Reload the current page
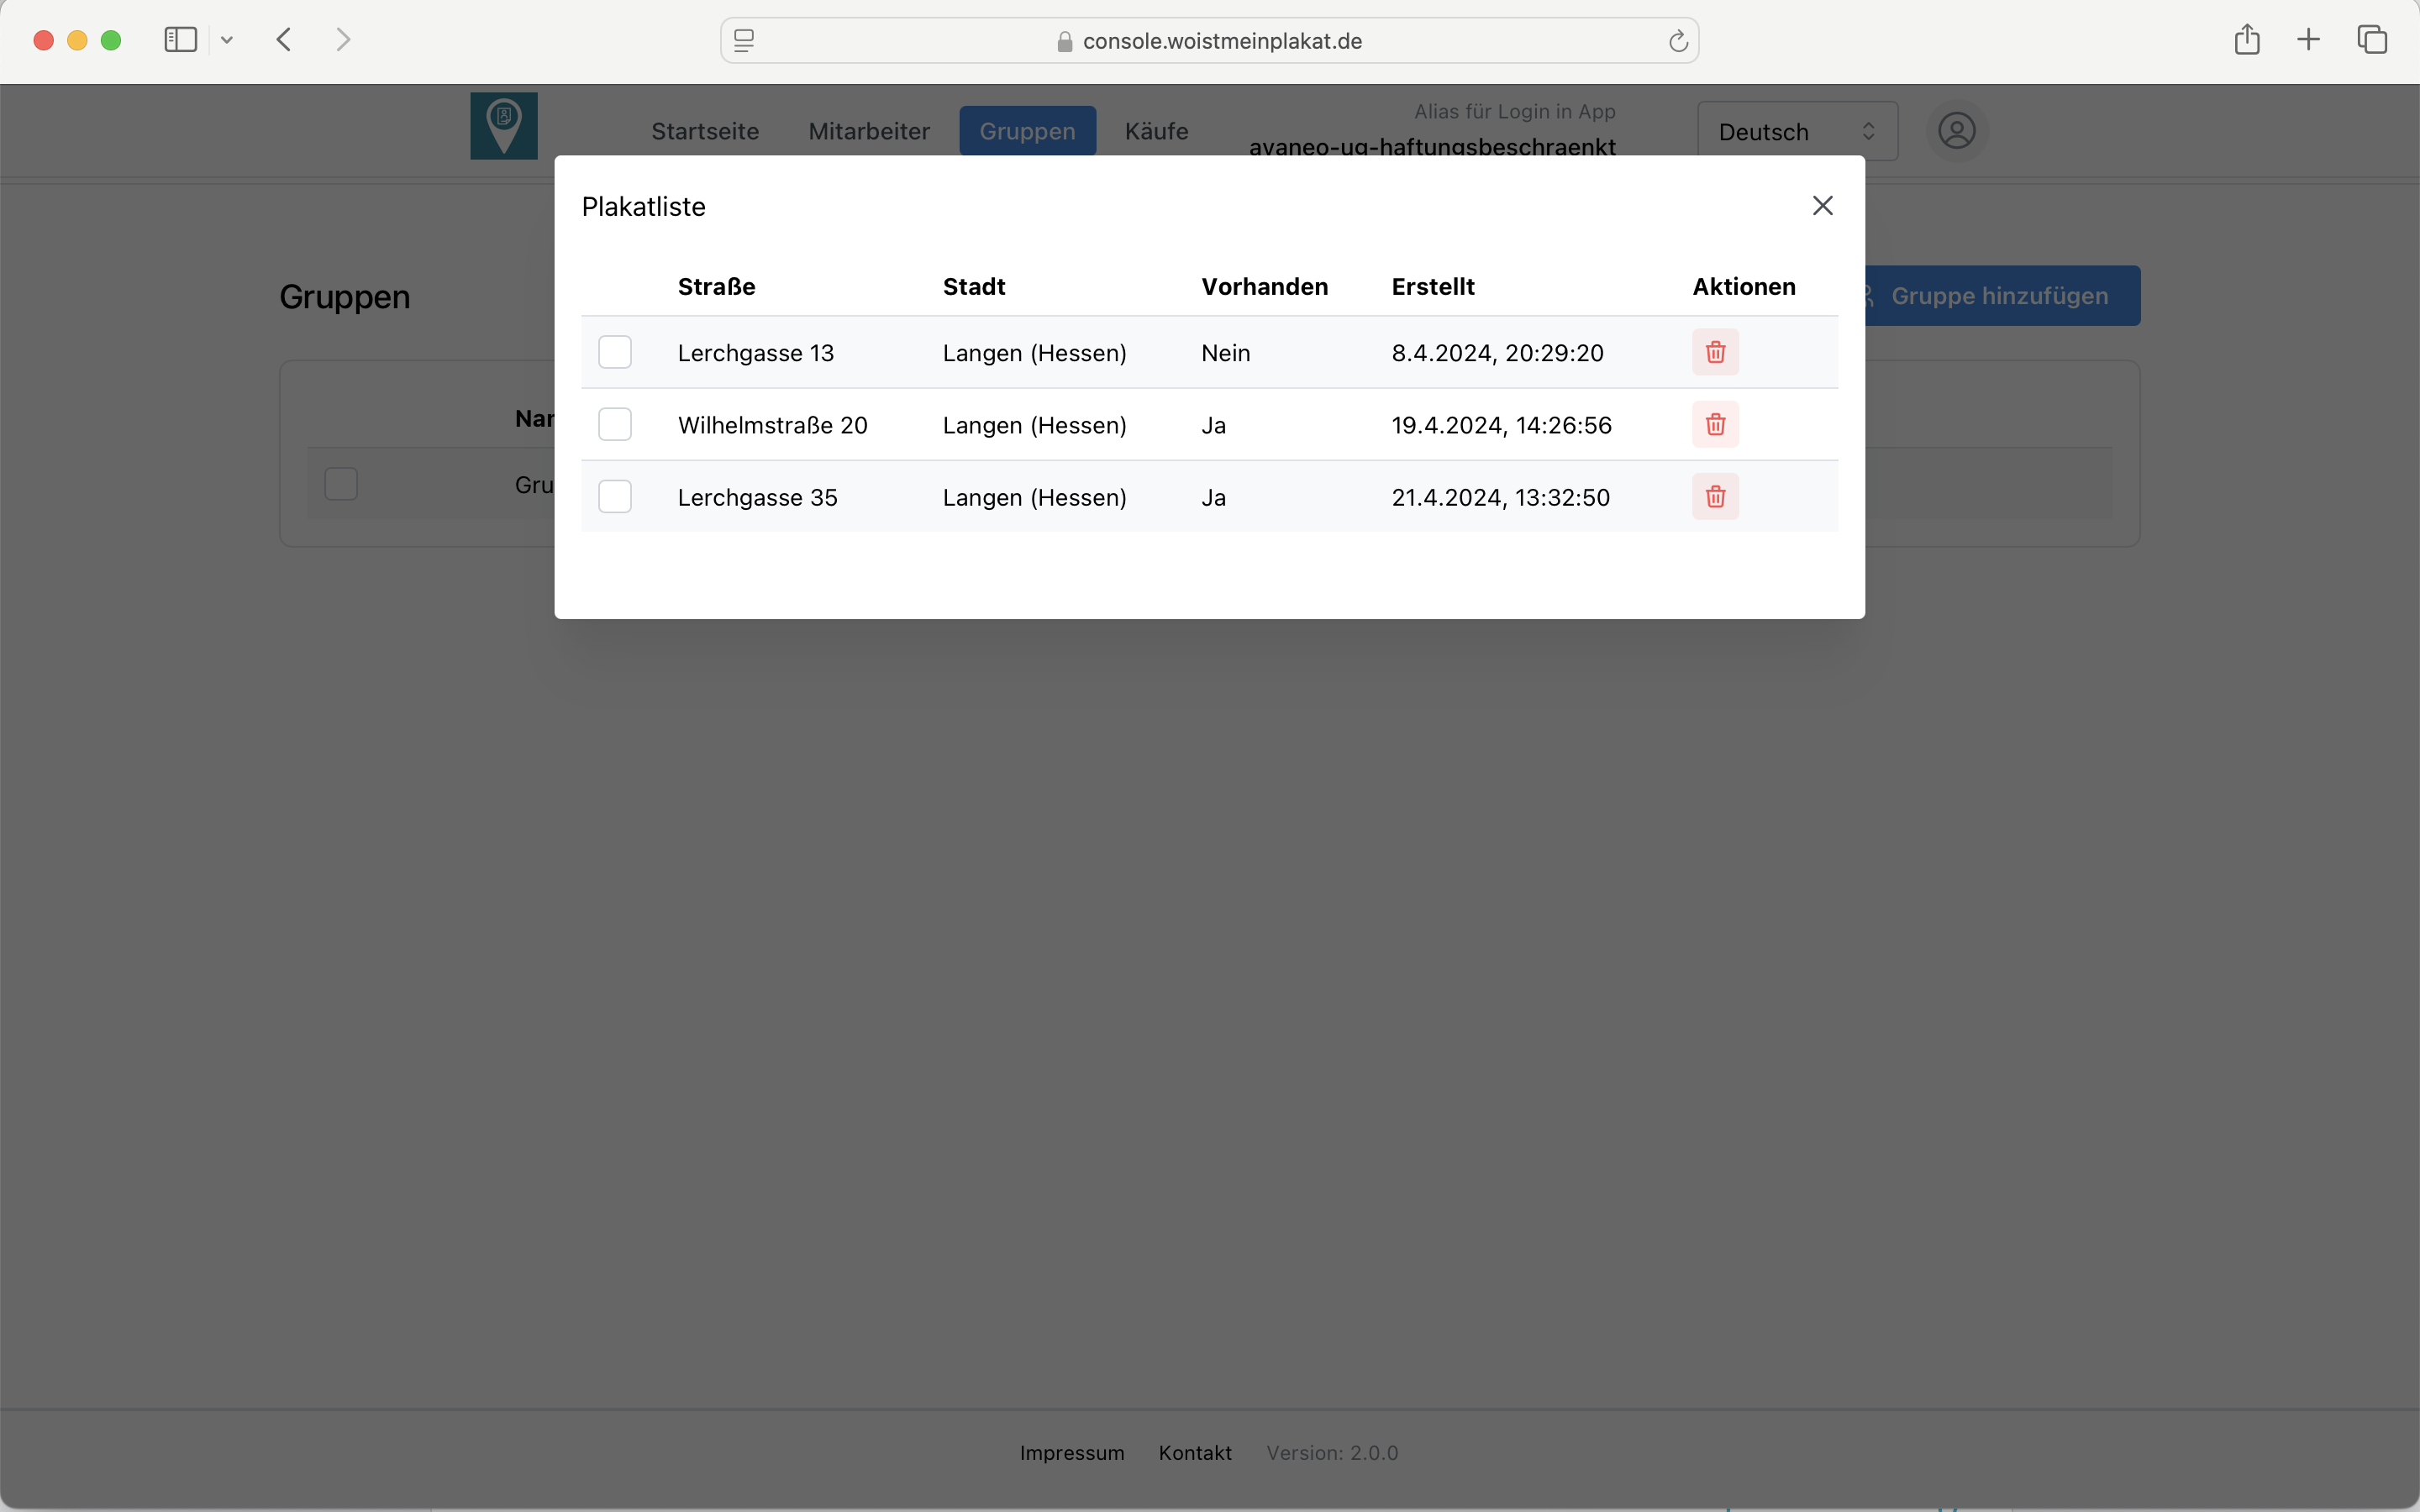This screenshot has width=2420, height=1512. 1678,41
